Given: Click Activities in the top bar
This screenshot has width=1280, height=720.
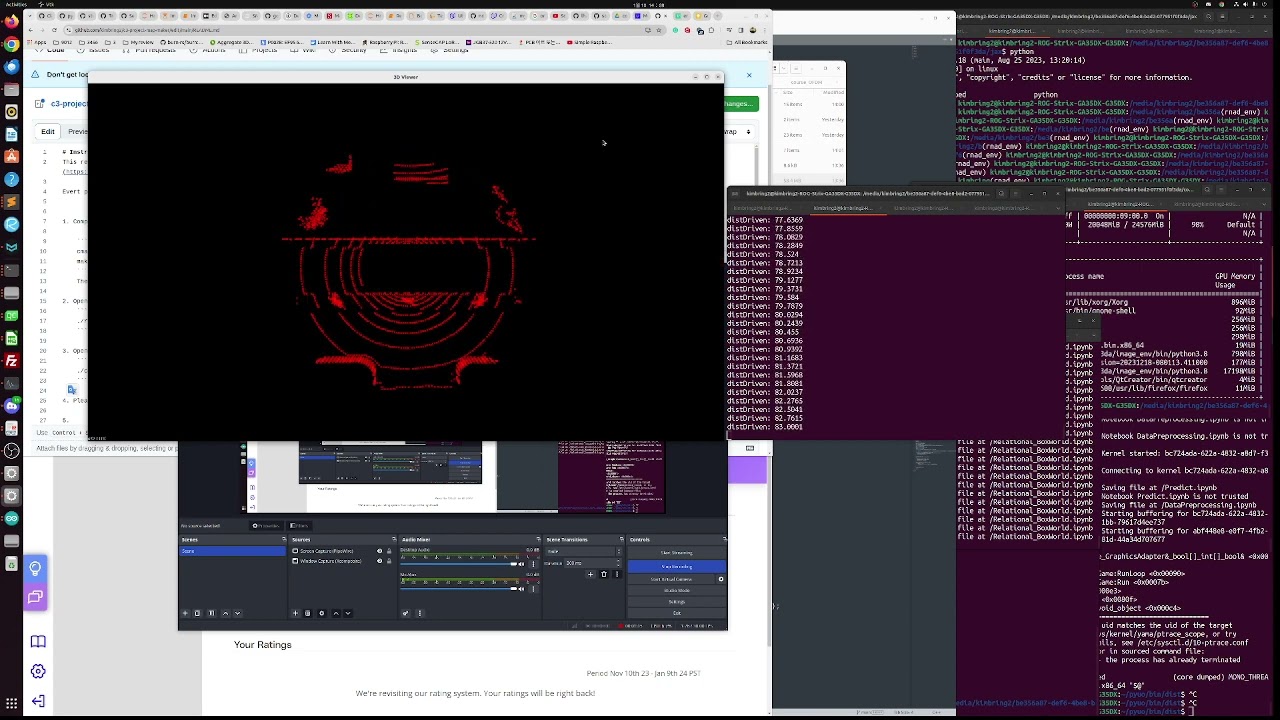Looking at the screenshot, I should coord(16,4).
